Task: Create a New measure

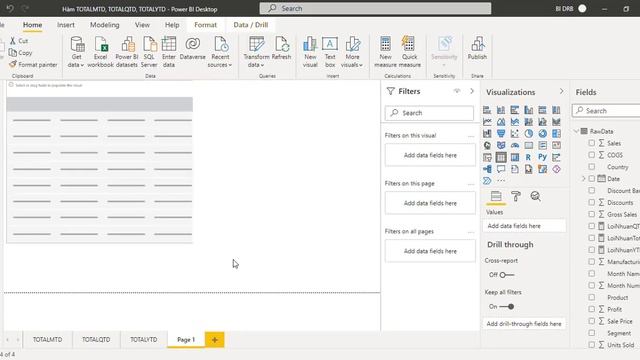Action: (385, 52)
